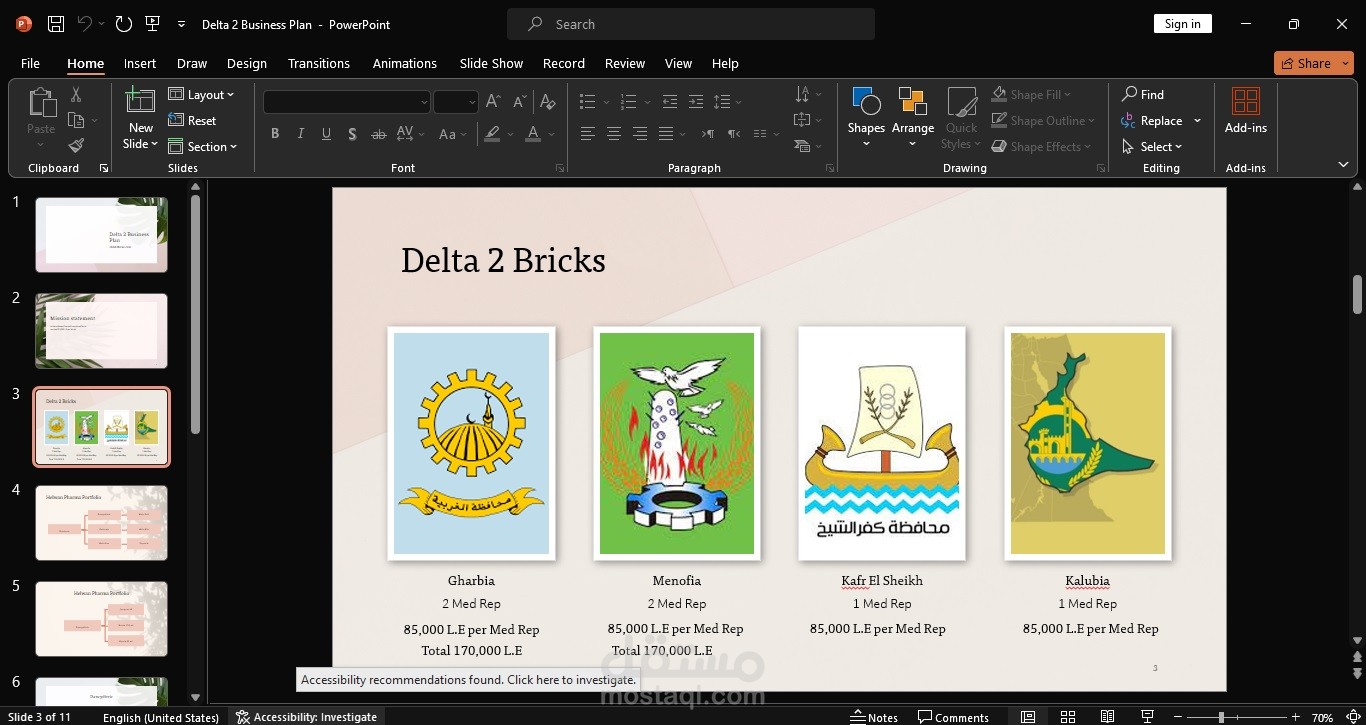This screenshot has height=725, width=1366.
Task: Apply text shadow with the S icon
Action: point(352,134)
